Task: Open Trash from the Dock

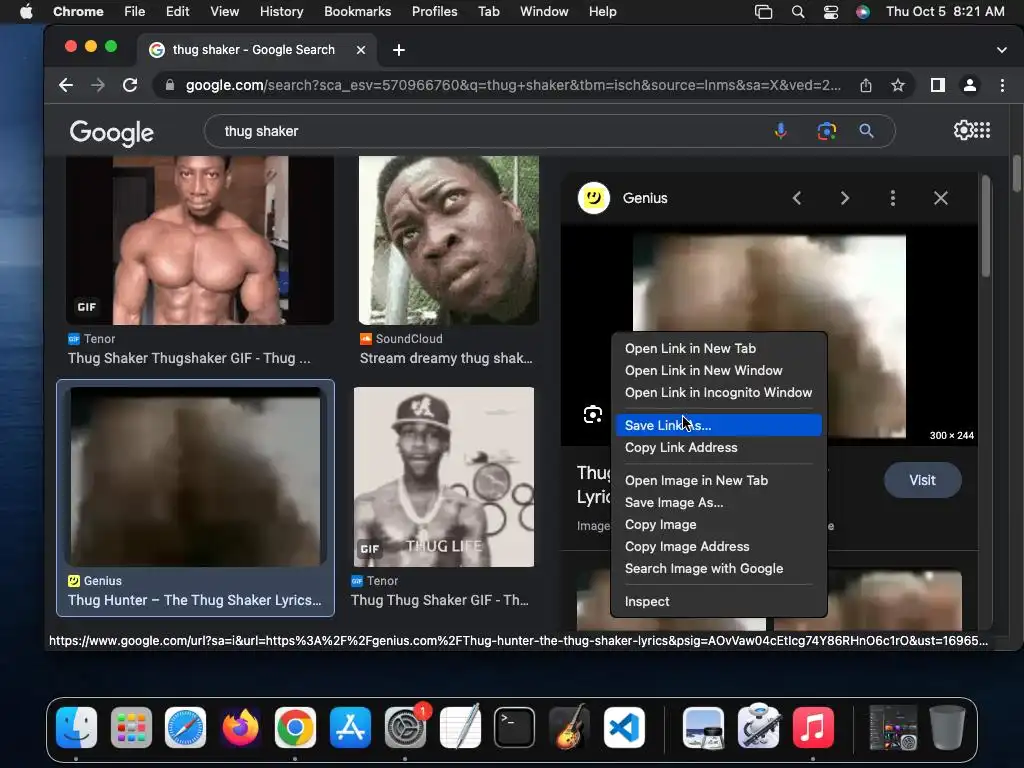Action: pyautogui.click(x=948, y=727)
